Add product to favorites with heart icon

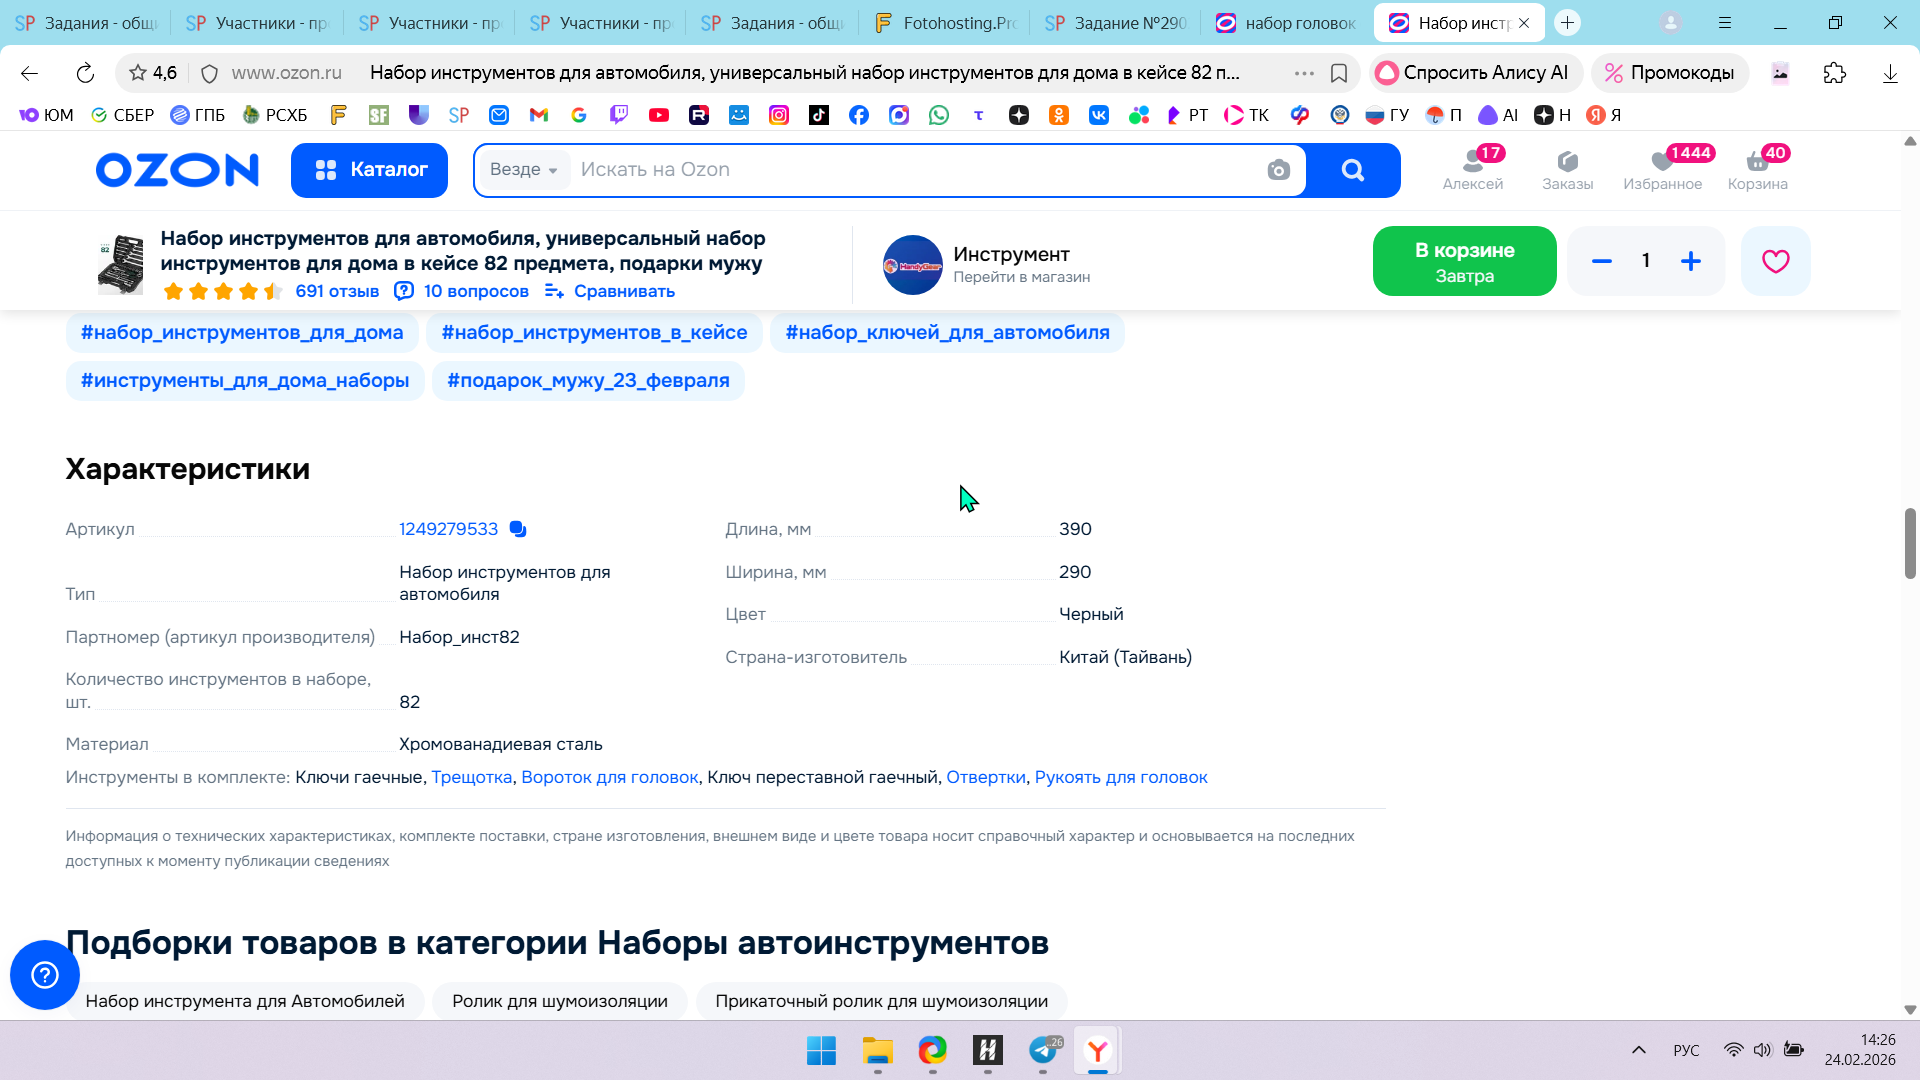[x=1775, y=261]
